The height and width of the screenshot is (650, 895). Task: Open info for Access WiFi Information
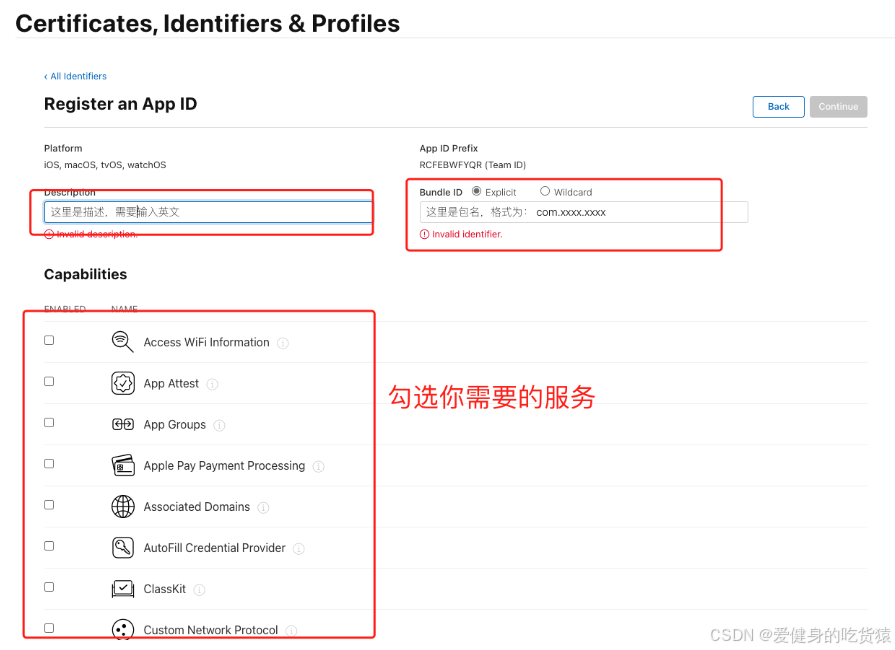click(x=283, y=343)
